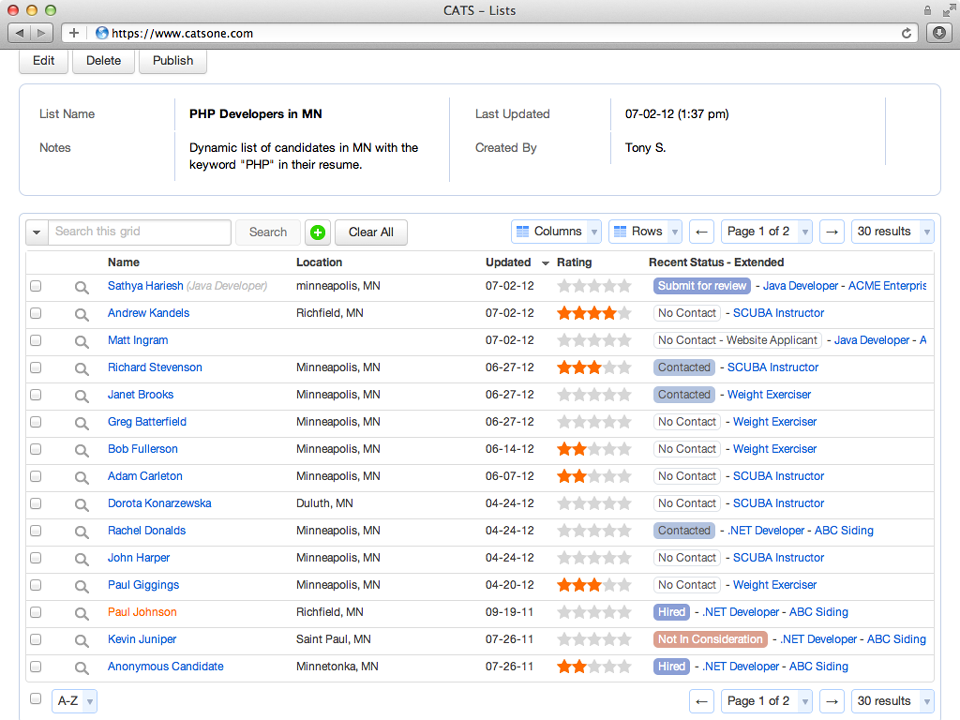Image resolution: width=960 pixels, height=720 pixels.
Task: Switch to the Delete tab
Action: click(103, 61)
